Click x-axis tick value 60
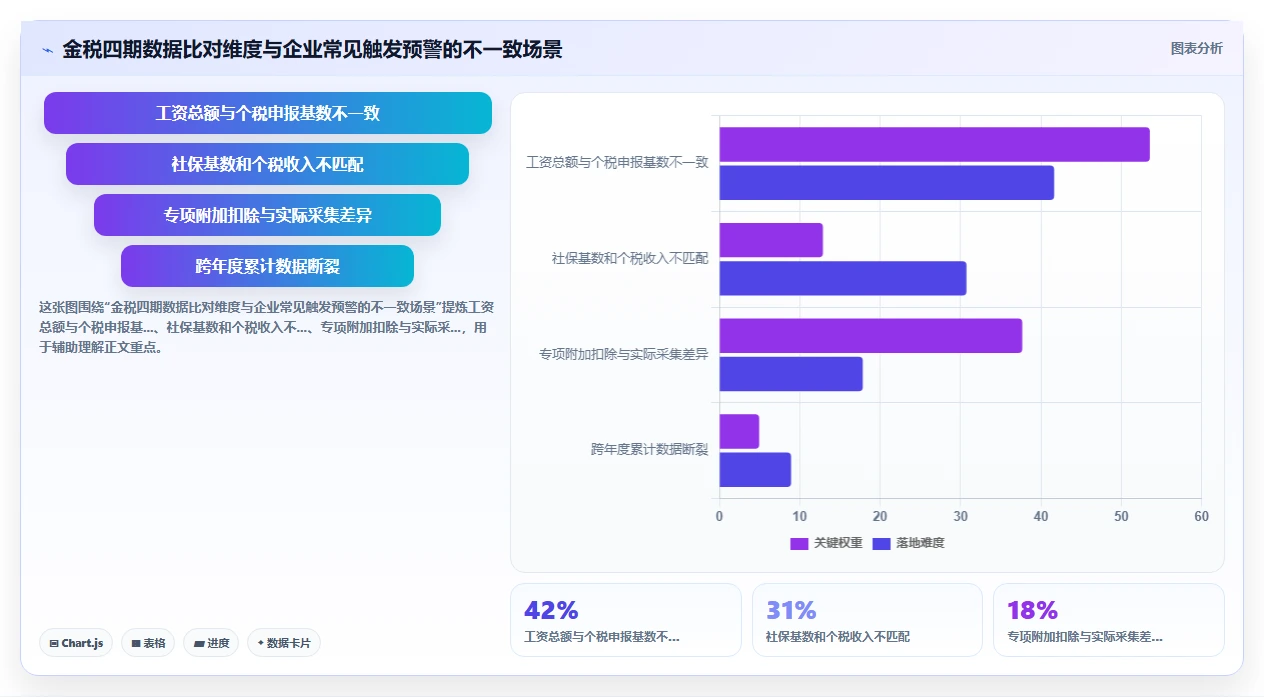This screenshot has height=697, width=1264. pyautogui.click(x=1201, y=516)
